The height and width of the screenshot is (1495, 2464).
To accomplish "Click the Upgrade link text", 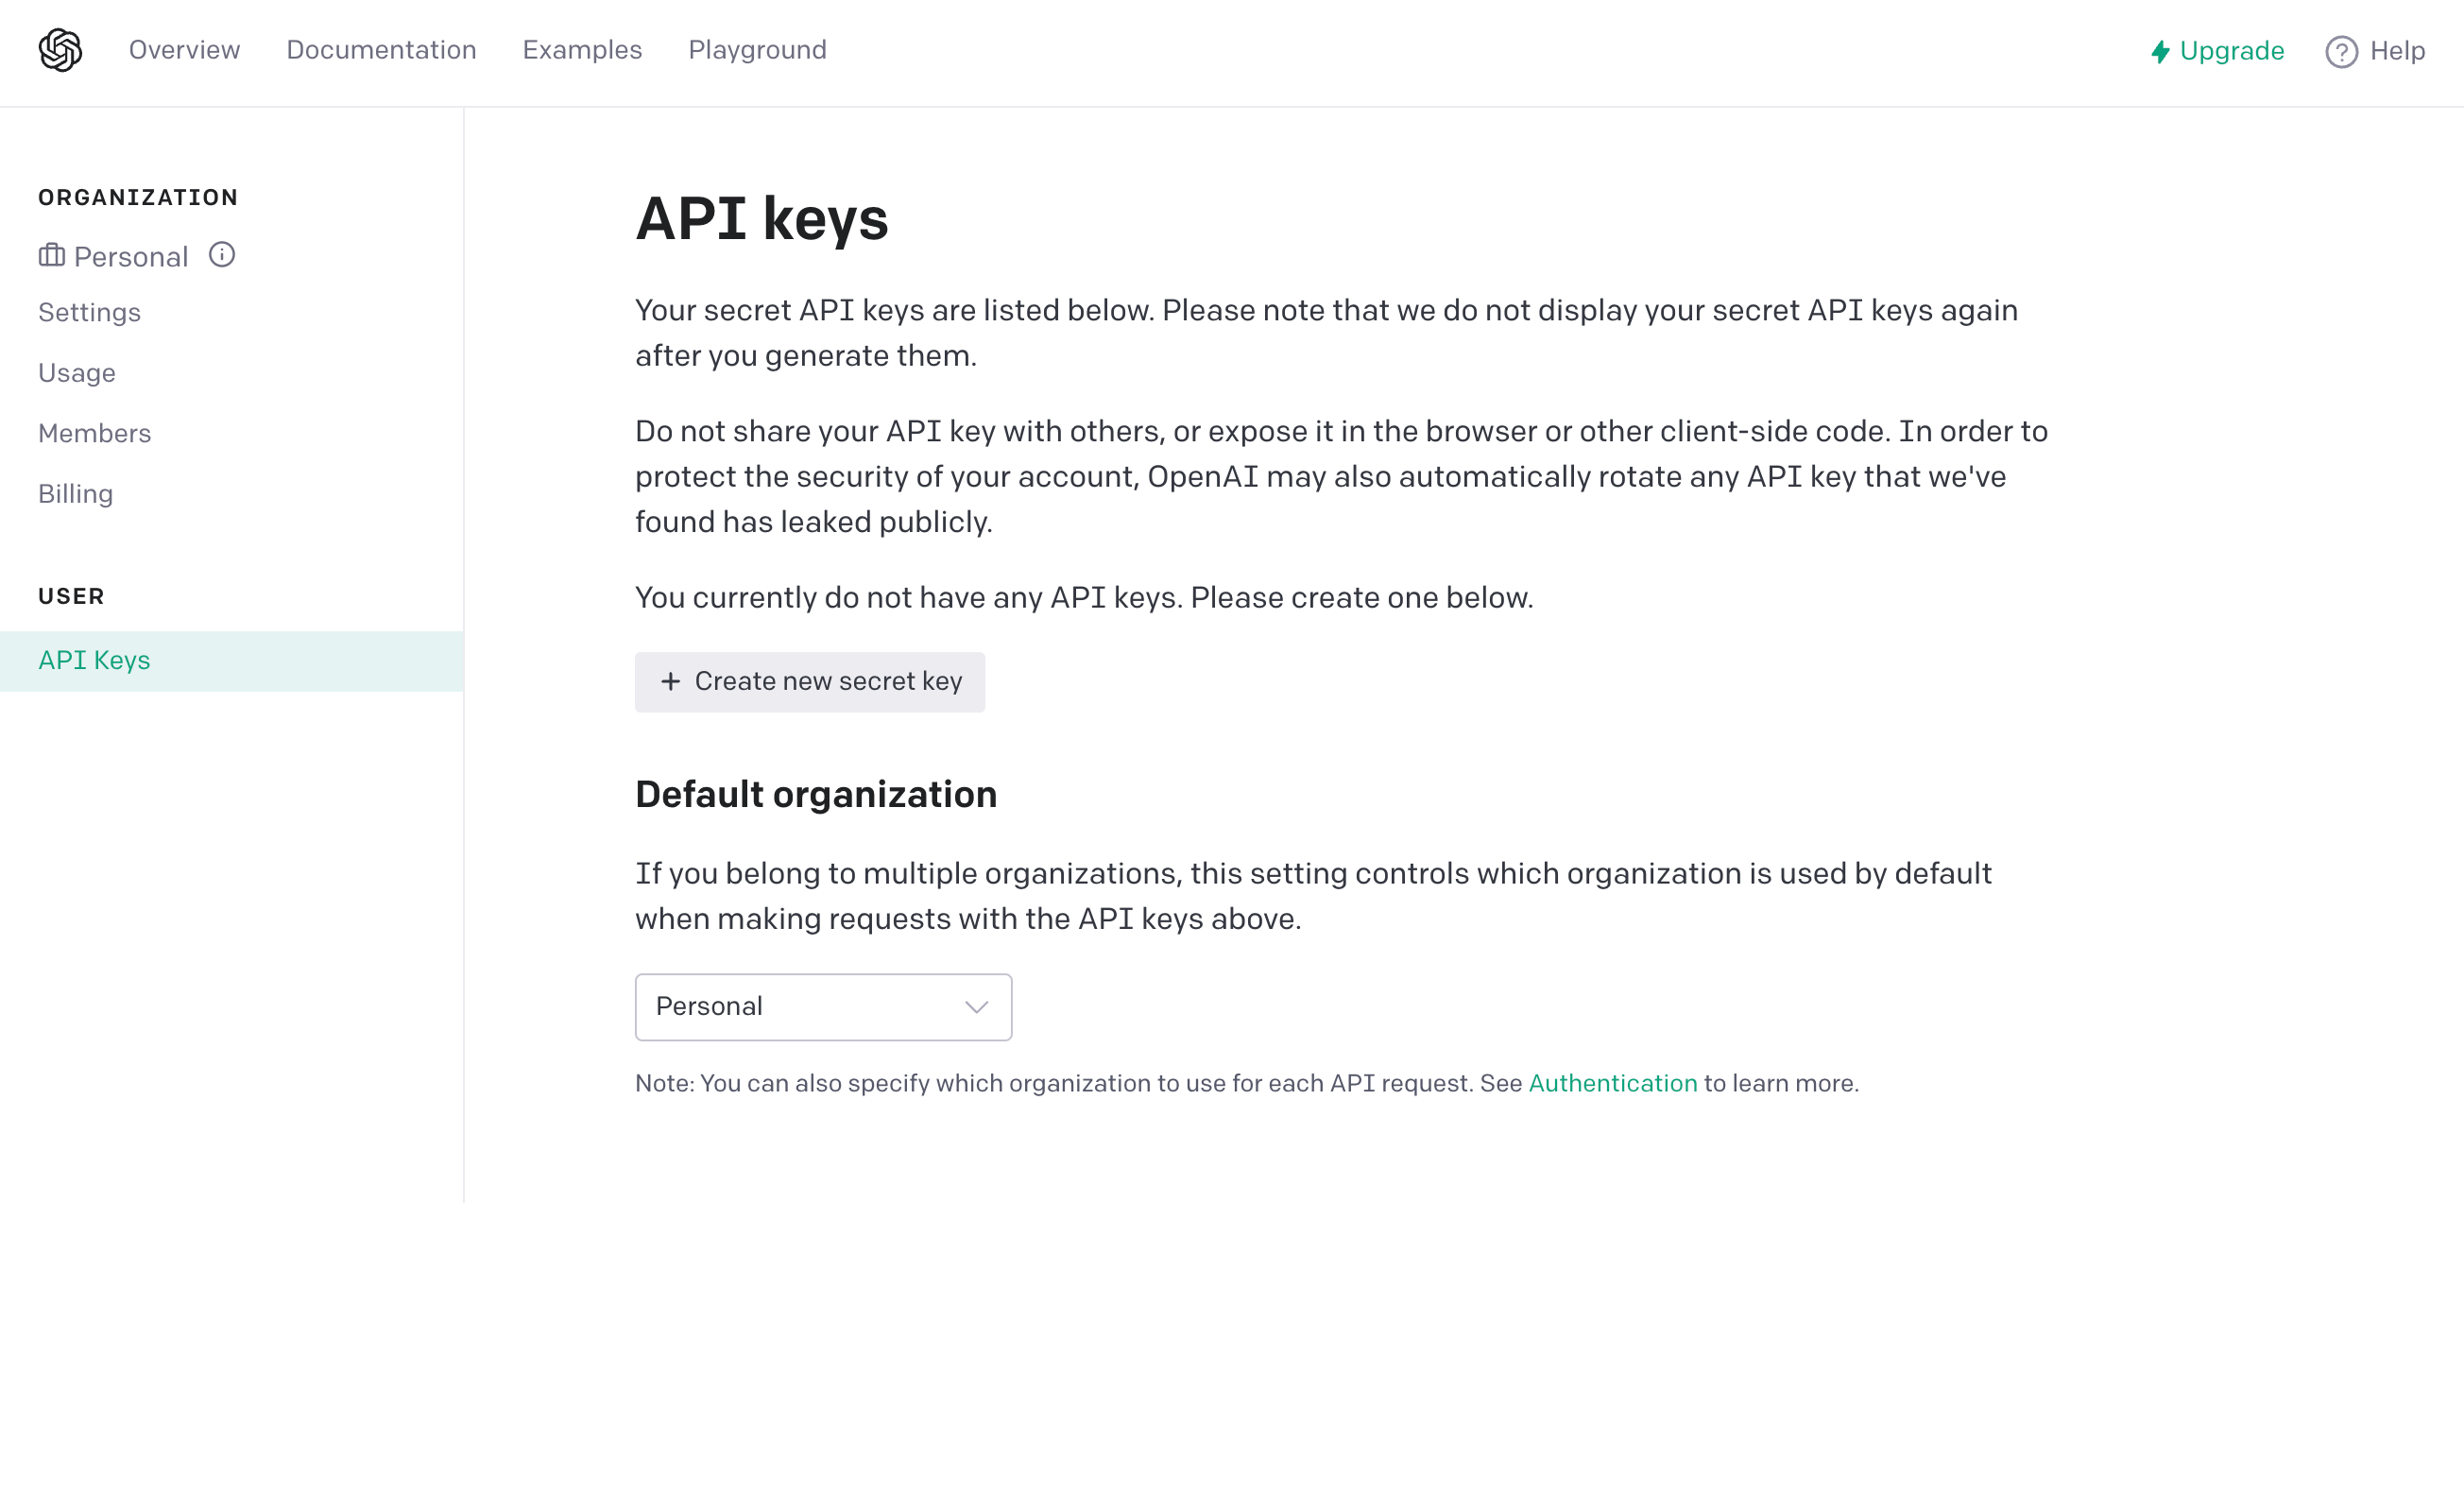I will coord(2231,52).
